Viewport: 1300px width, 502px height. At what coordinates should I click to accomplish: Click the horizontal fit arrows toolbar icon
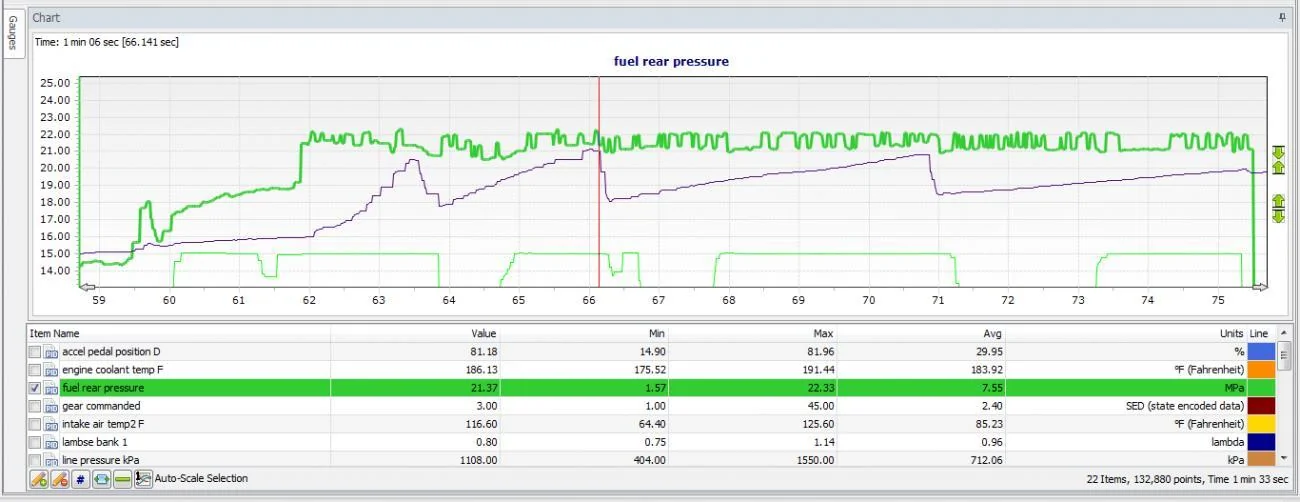tap(101, 479)
